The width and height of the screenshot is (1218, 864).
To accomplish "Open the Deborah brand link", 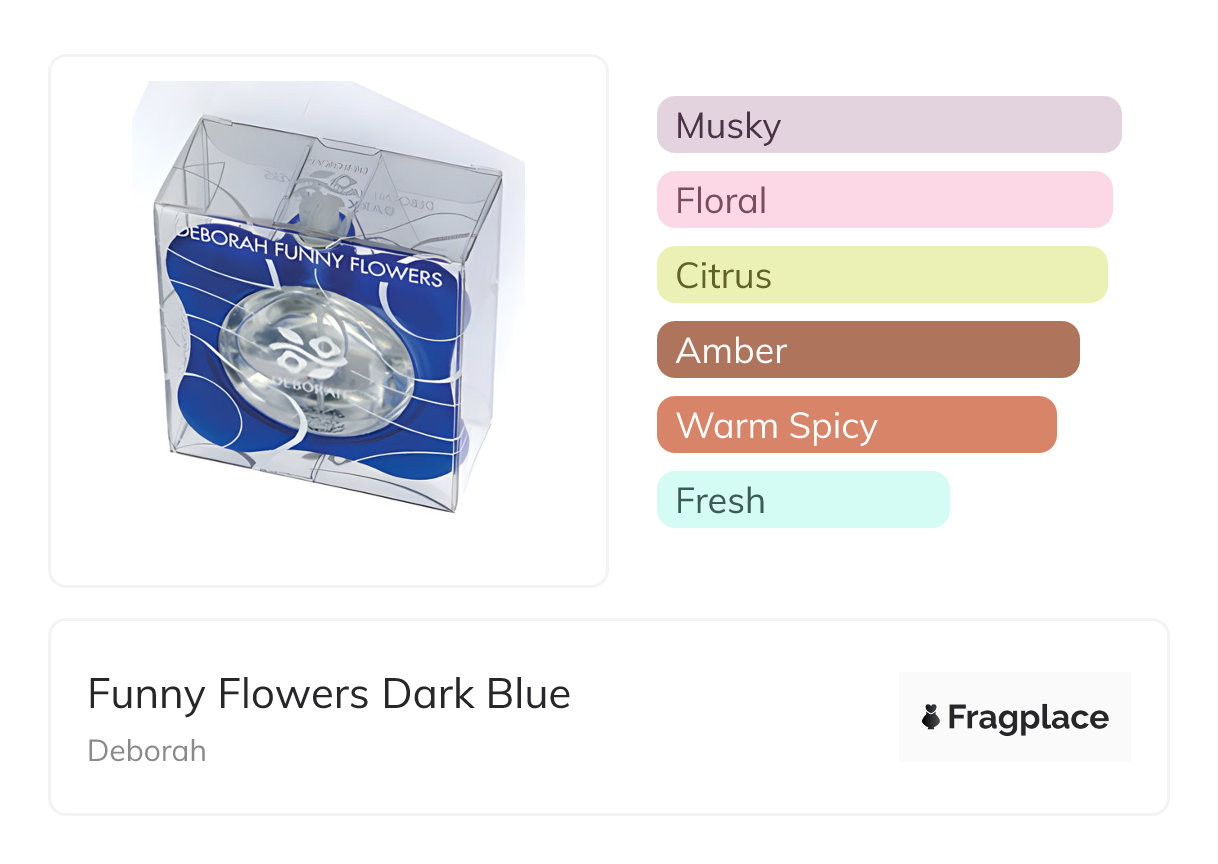I will click(x=147, y=751).
